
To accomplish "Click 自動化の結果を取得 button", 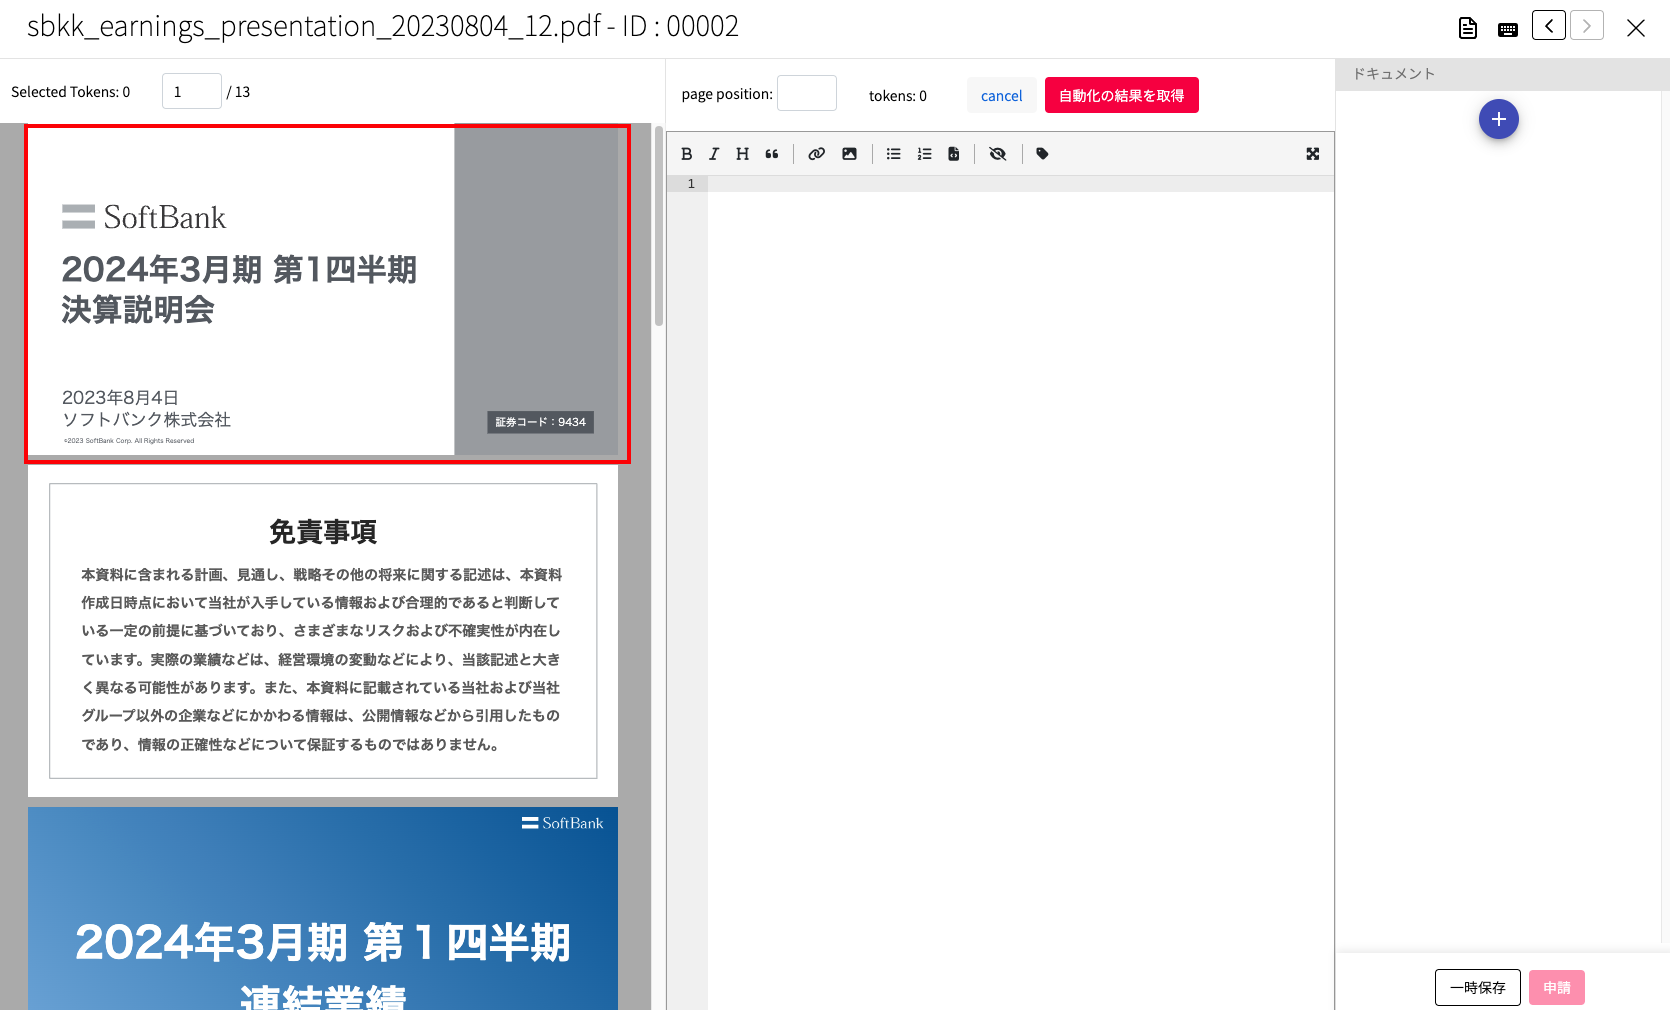I will (x=1122, y=95).
